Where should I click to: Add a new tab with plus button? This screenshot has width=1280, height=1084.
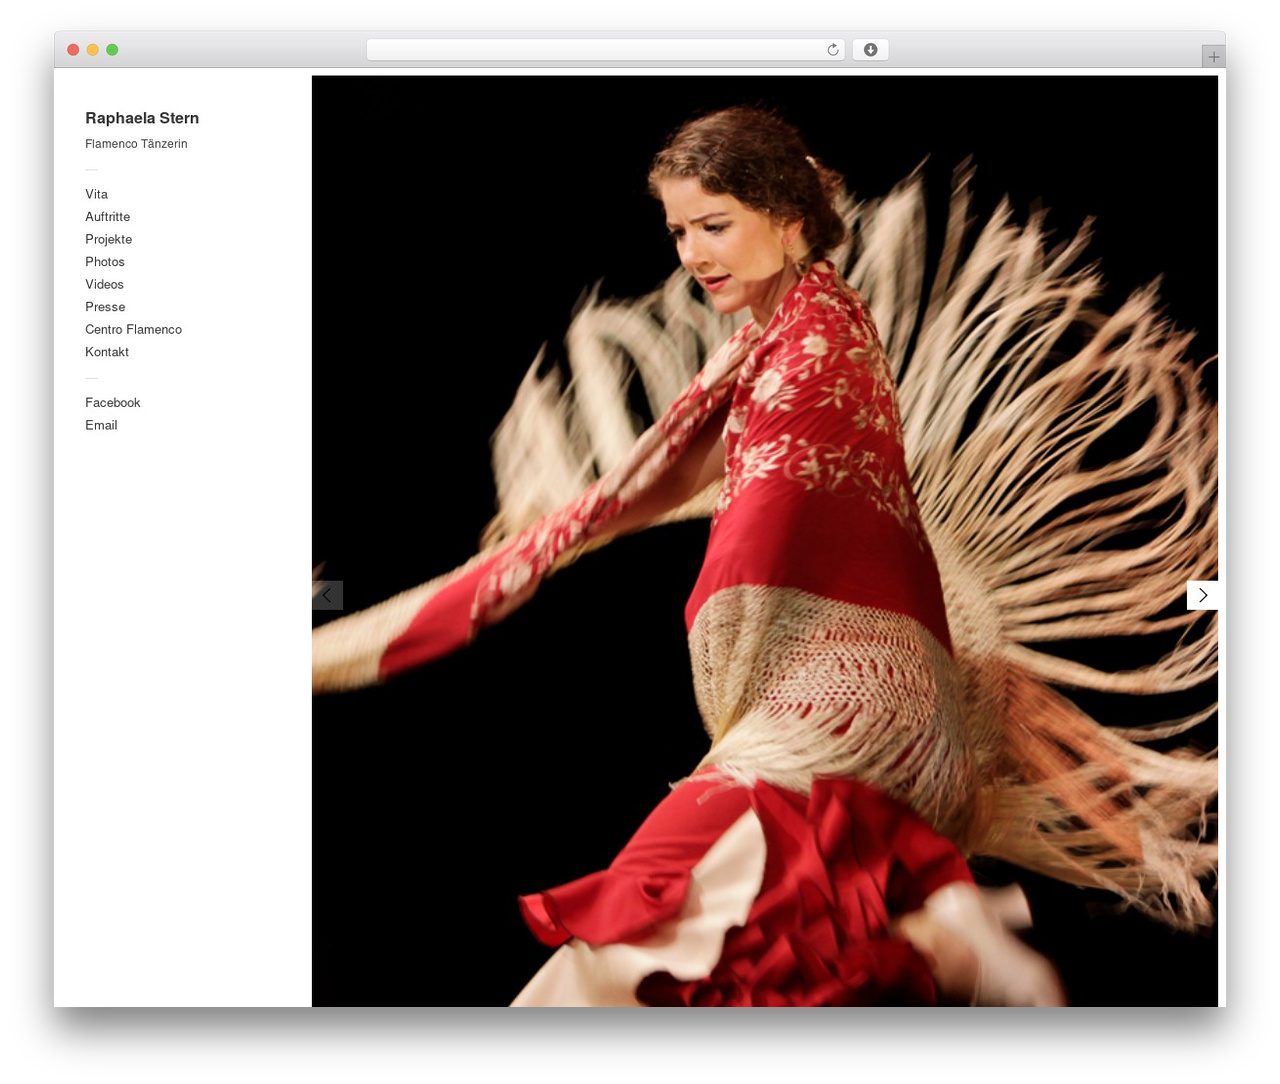click(1213, 57)
